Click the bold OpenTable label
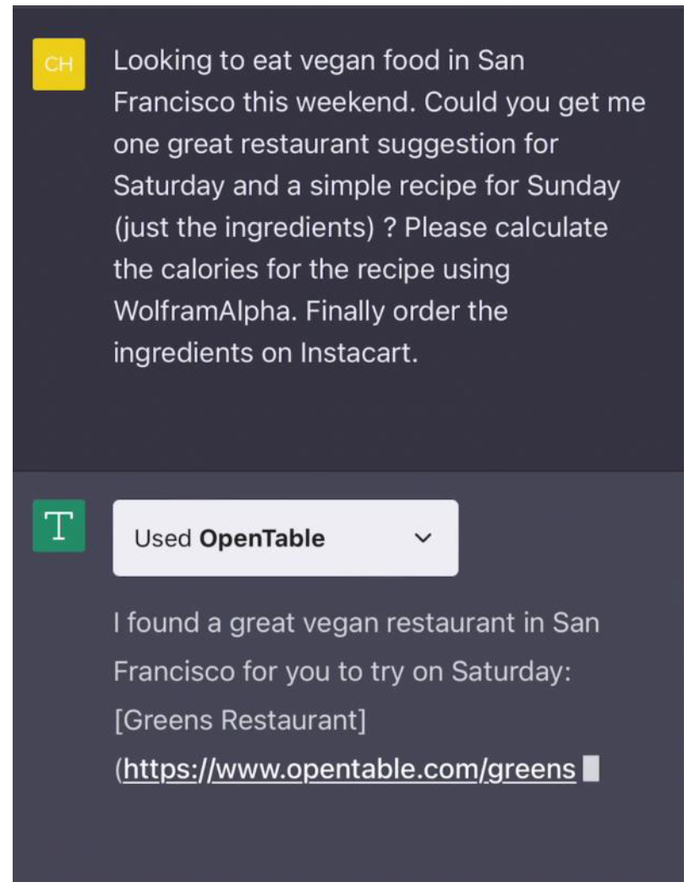 (262, 538)
